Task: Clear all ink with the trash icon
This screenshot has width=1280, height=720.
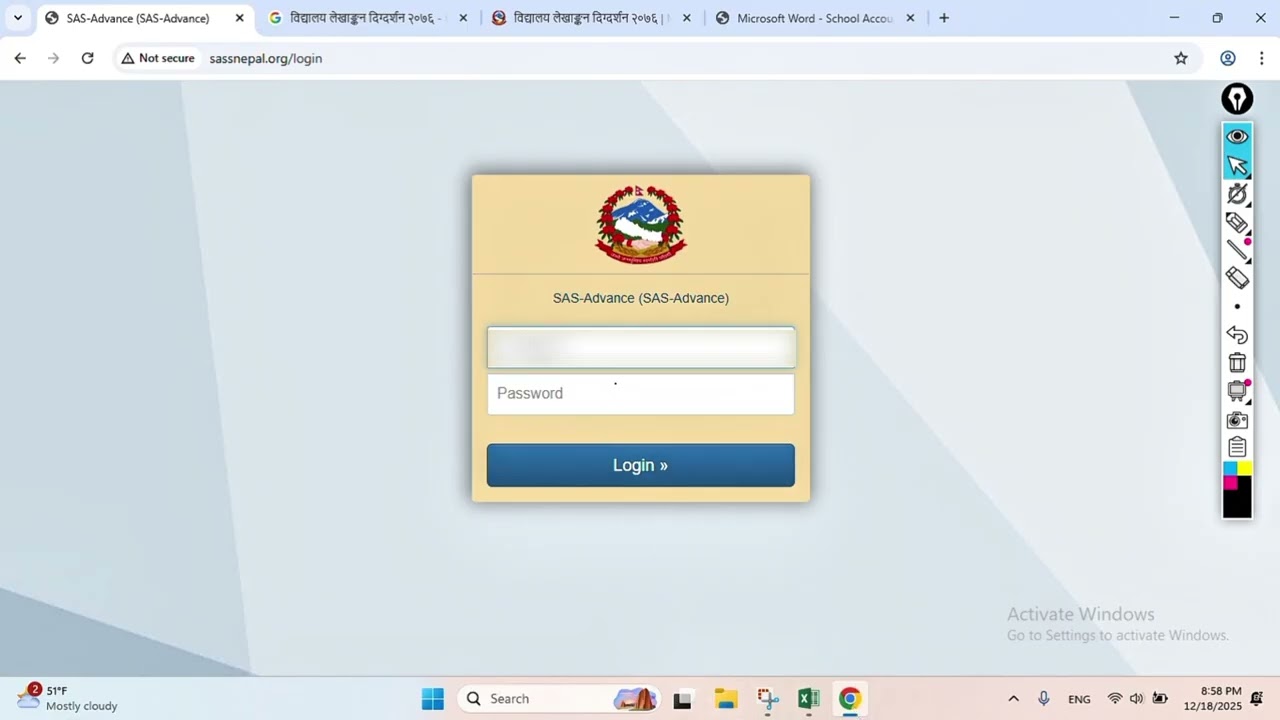Action: 1237,363
